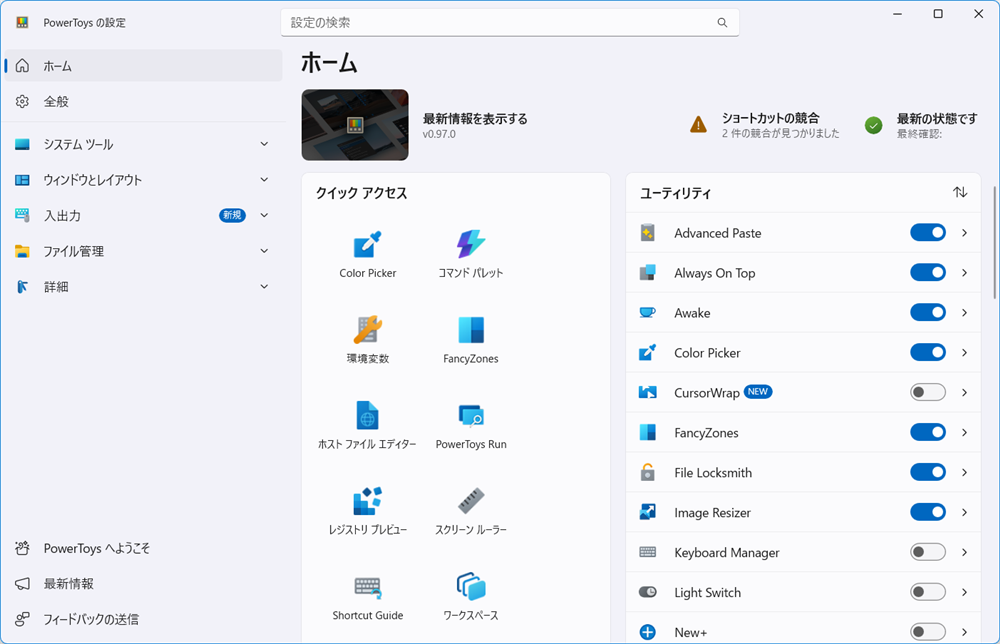The height and width of the screenshot is (644, 1000).
Task: Sort the ユーティリティ list
Action: (x=958, y=193)
